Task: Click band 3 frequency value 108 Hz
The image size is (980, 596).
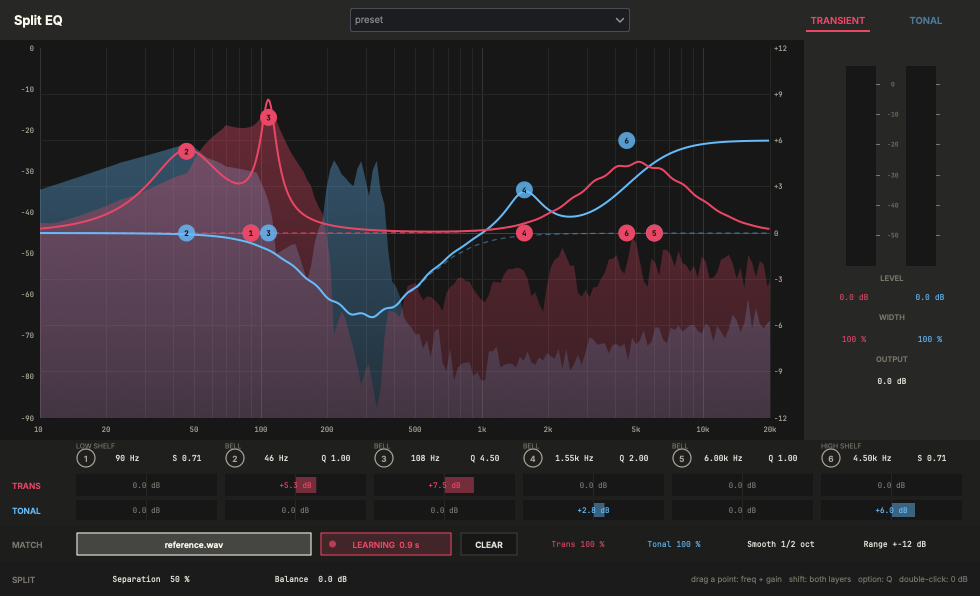Action: (x=425, y=458)
